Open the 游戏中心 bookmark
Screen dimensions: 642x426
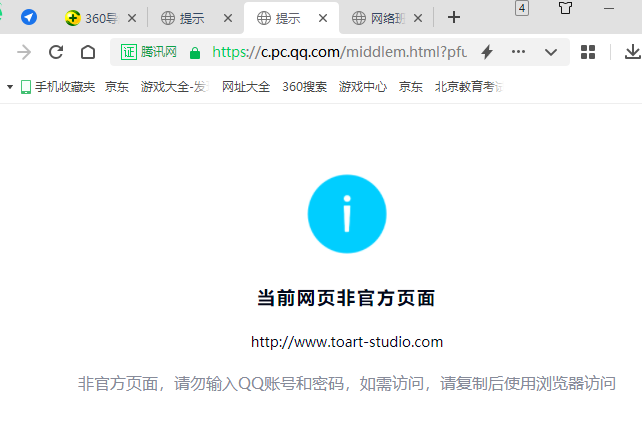pyautogui.click(x=363, y=87)
